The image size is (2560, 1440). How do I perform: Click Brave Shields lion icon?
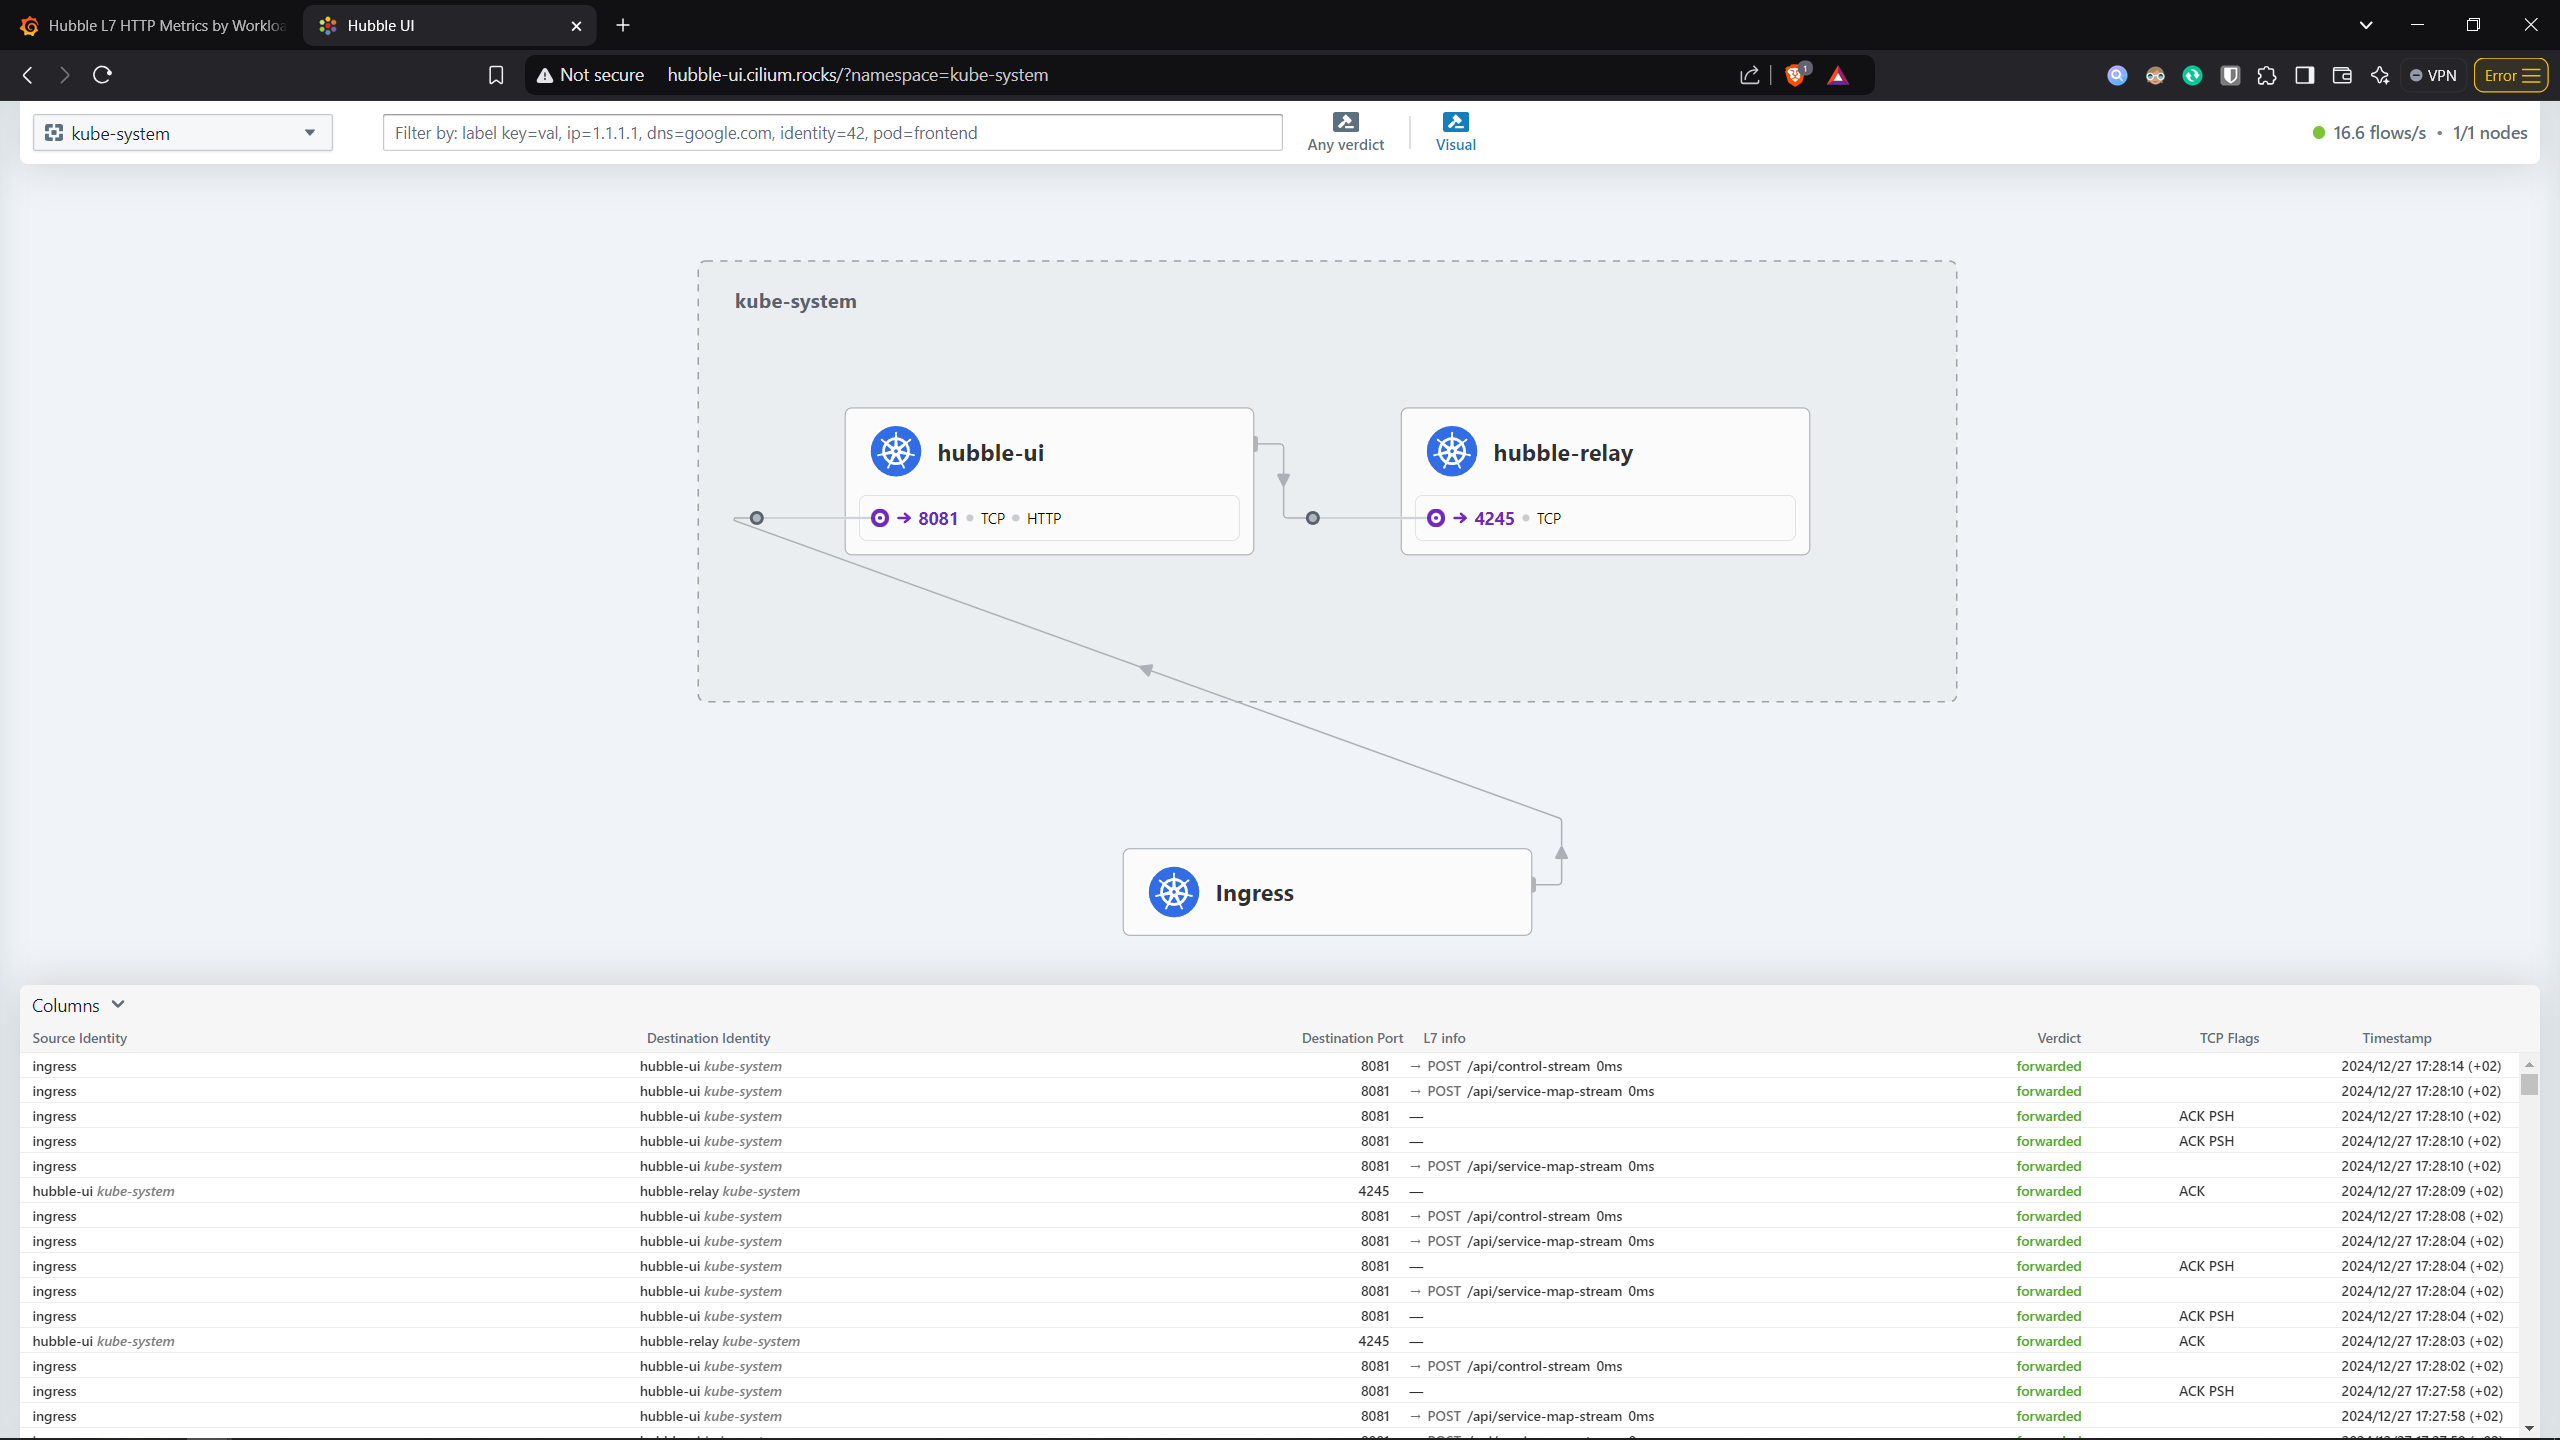1795,75
